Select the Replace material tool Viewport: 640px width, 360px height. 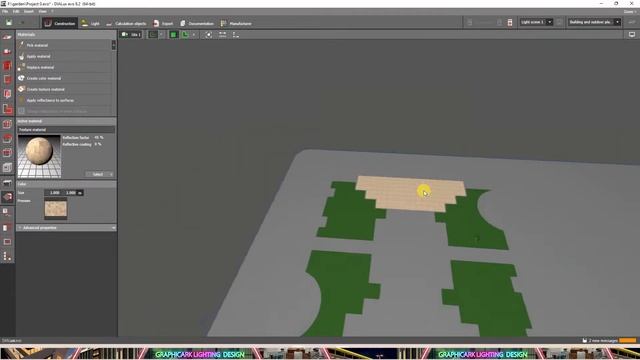coord(65,67)
